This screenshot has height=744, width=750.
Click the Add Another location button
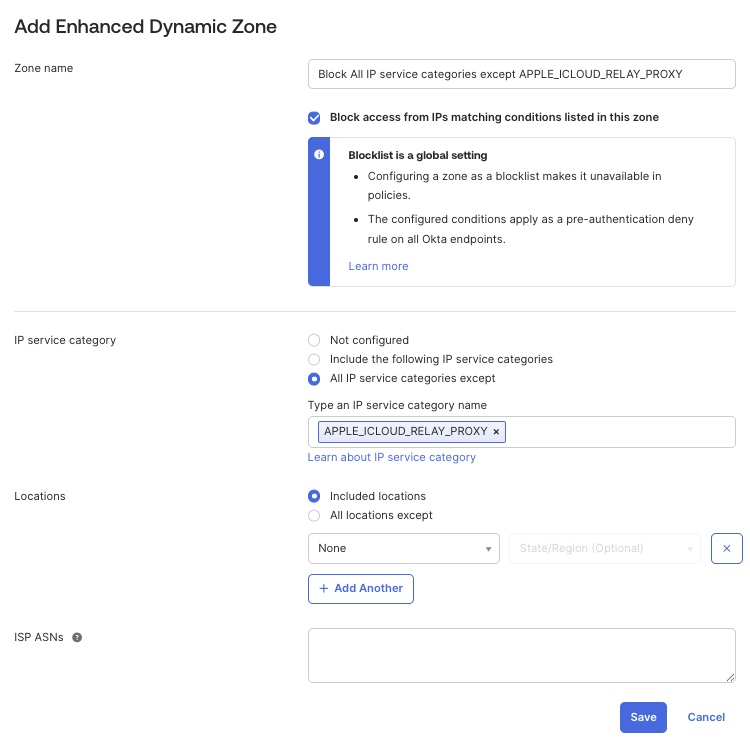tap(361, 588)
